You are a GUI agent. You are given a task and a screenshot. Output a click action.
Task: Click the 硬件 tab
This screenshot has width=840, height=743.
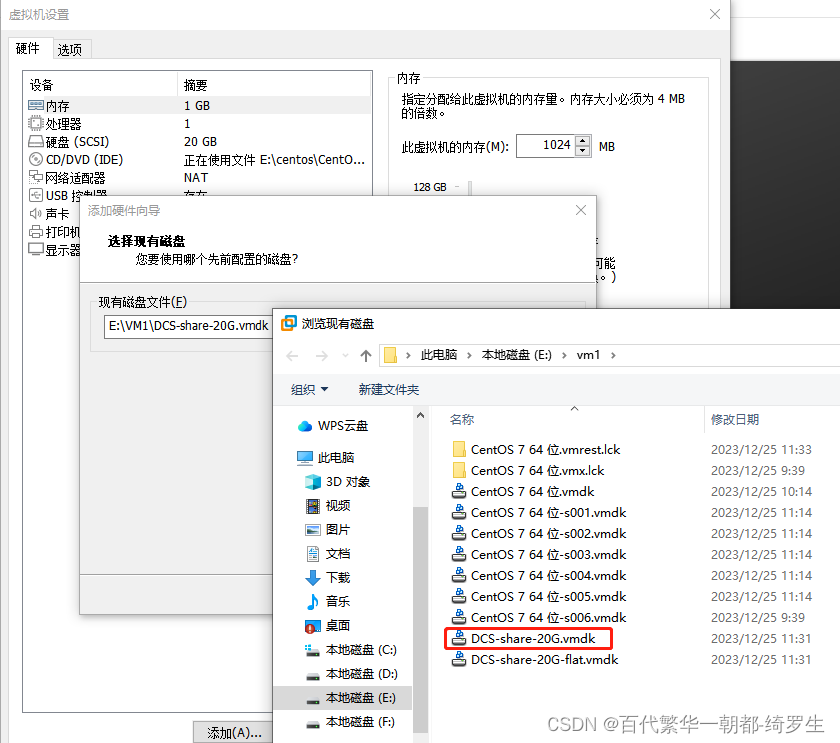point(29,48)
